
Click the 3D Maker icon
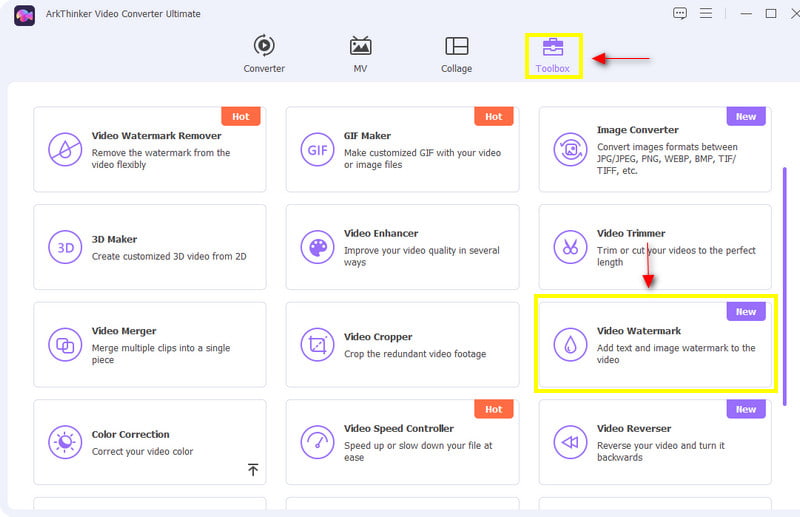[65, 248]
